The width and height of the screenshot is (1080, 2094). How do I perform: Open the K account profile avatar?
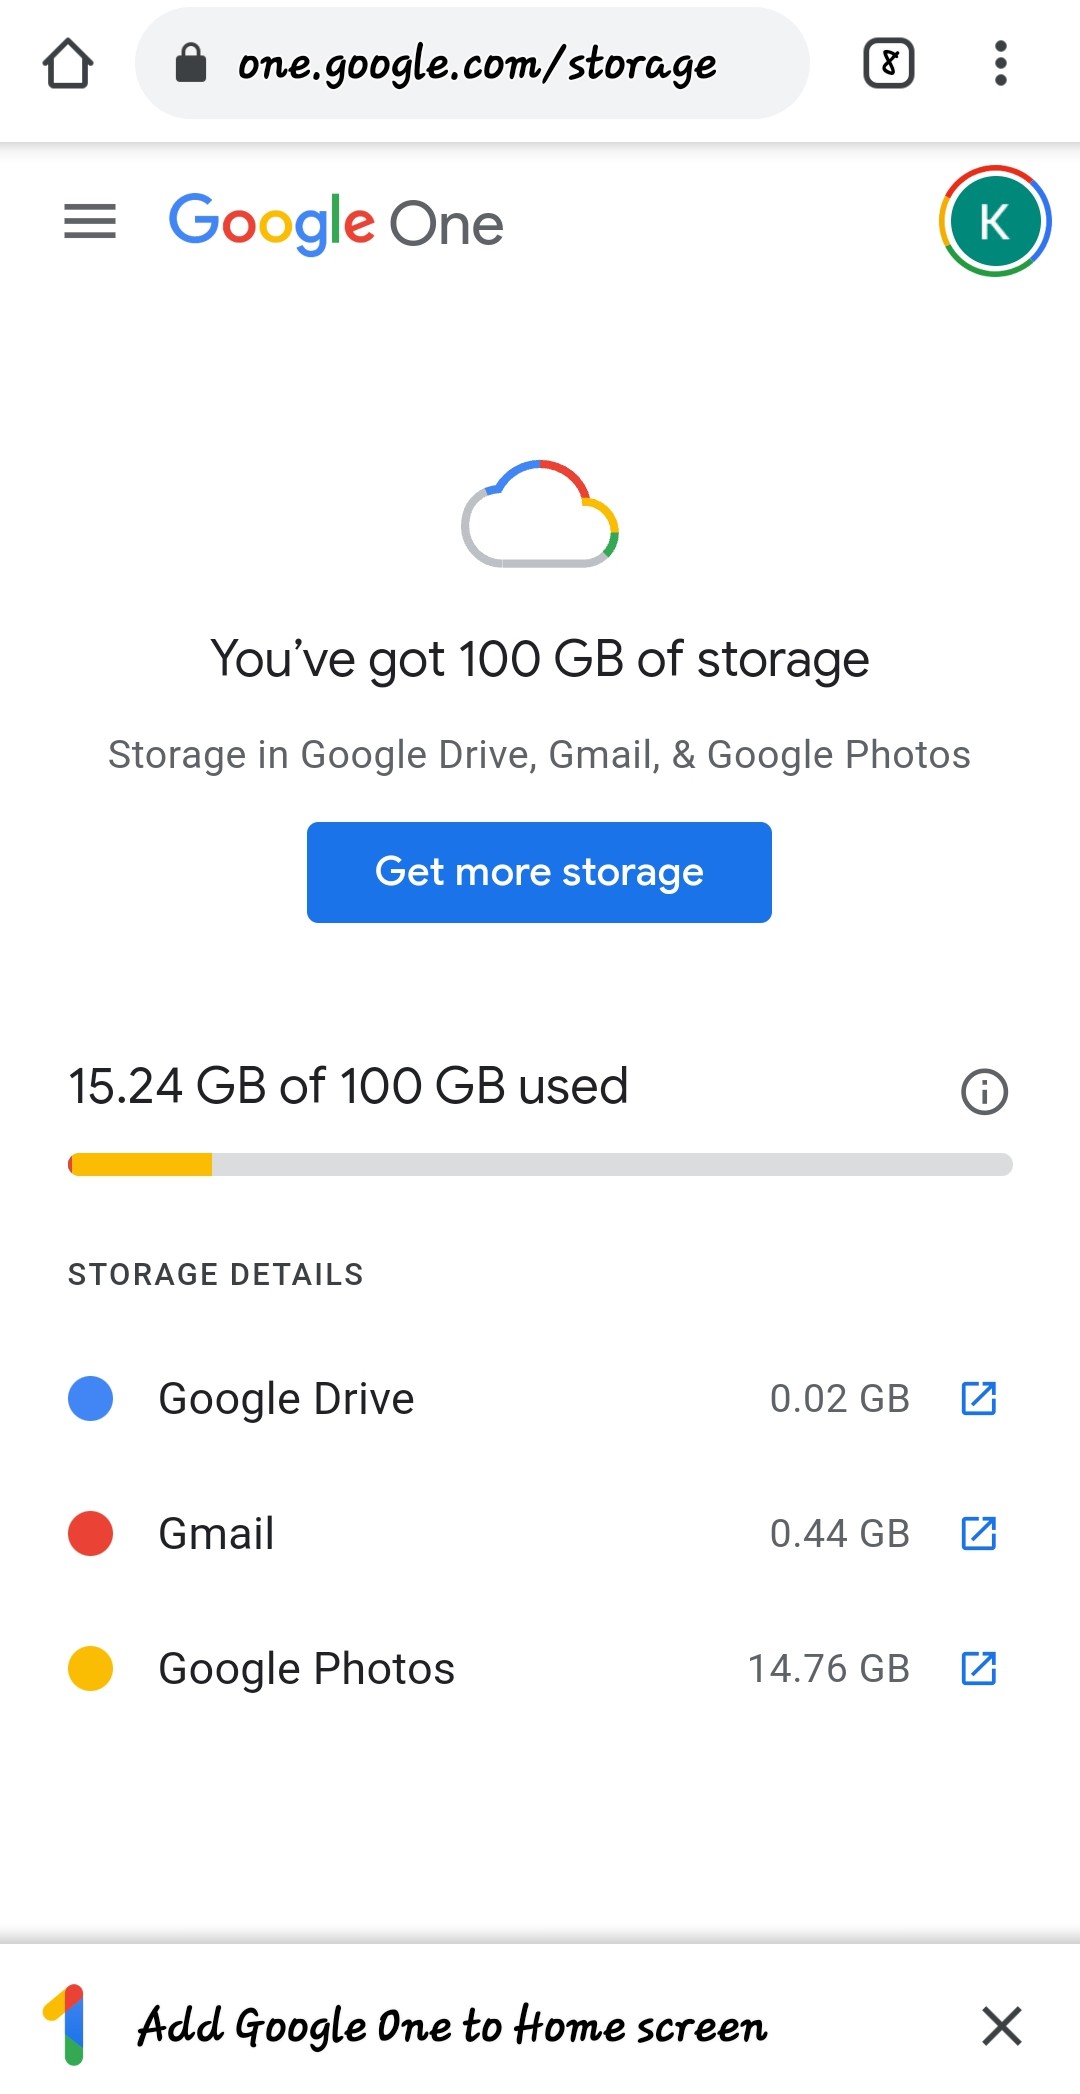click(995, 221)
